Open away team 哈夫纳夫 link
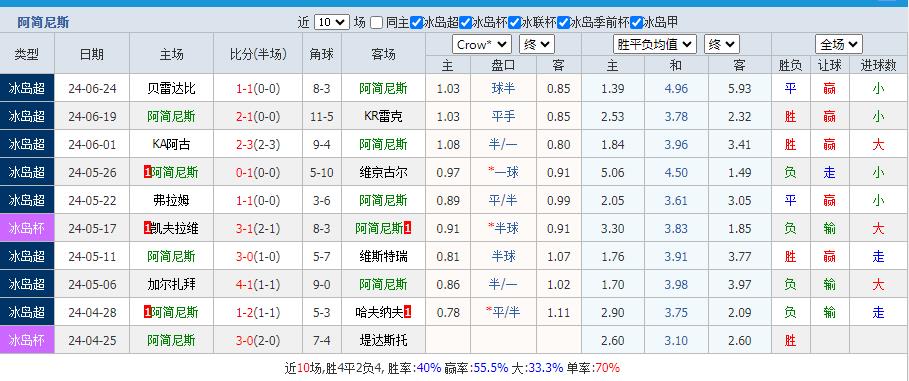This screenshot has height=381, width=909. 379,312
